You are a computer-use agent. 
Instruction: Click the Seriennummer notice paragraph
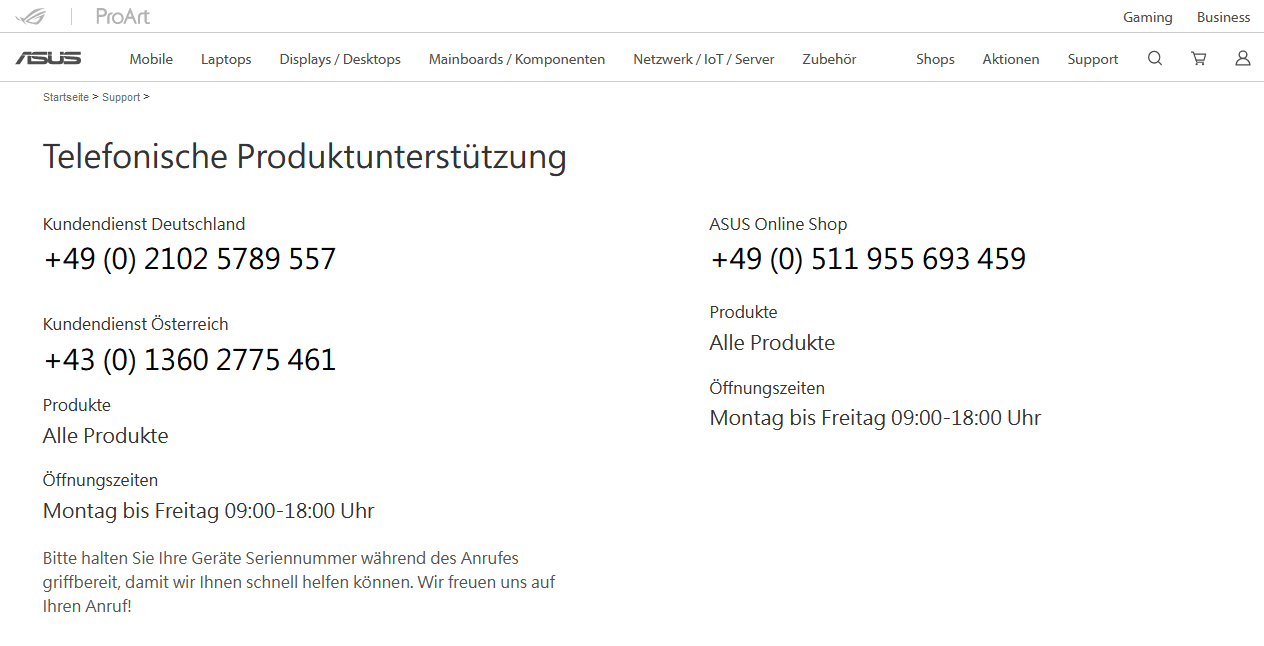click(299, 582)
